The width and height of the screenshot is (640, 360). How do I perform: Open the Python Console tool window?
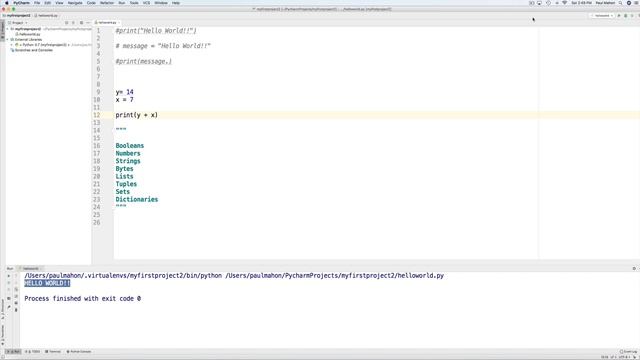[x=79, y=351]
